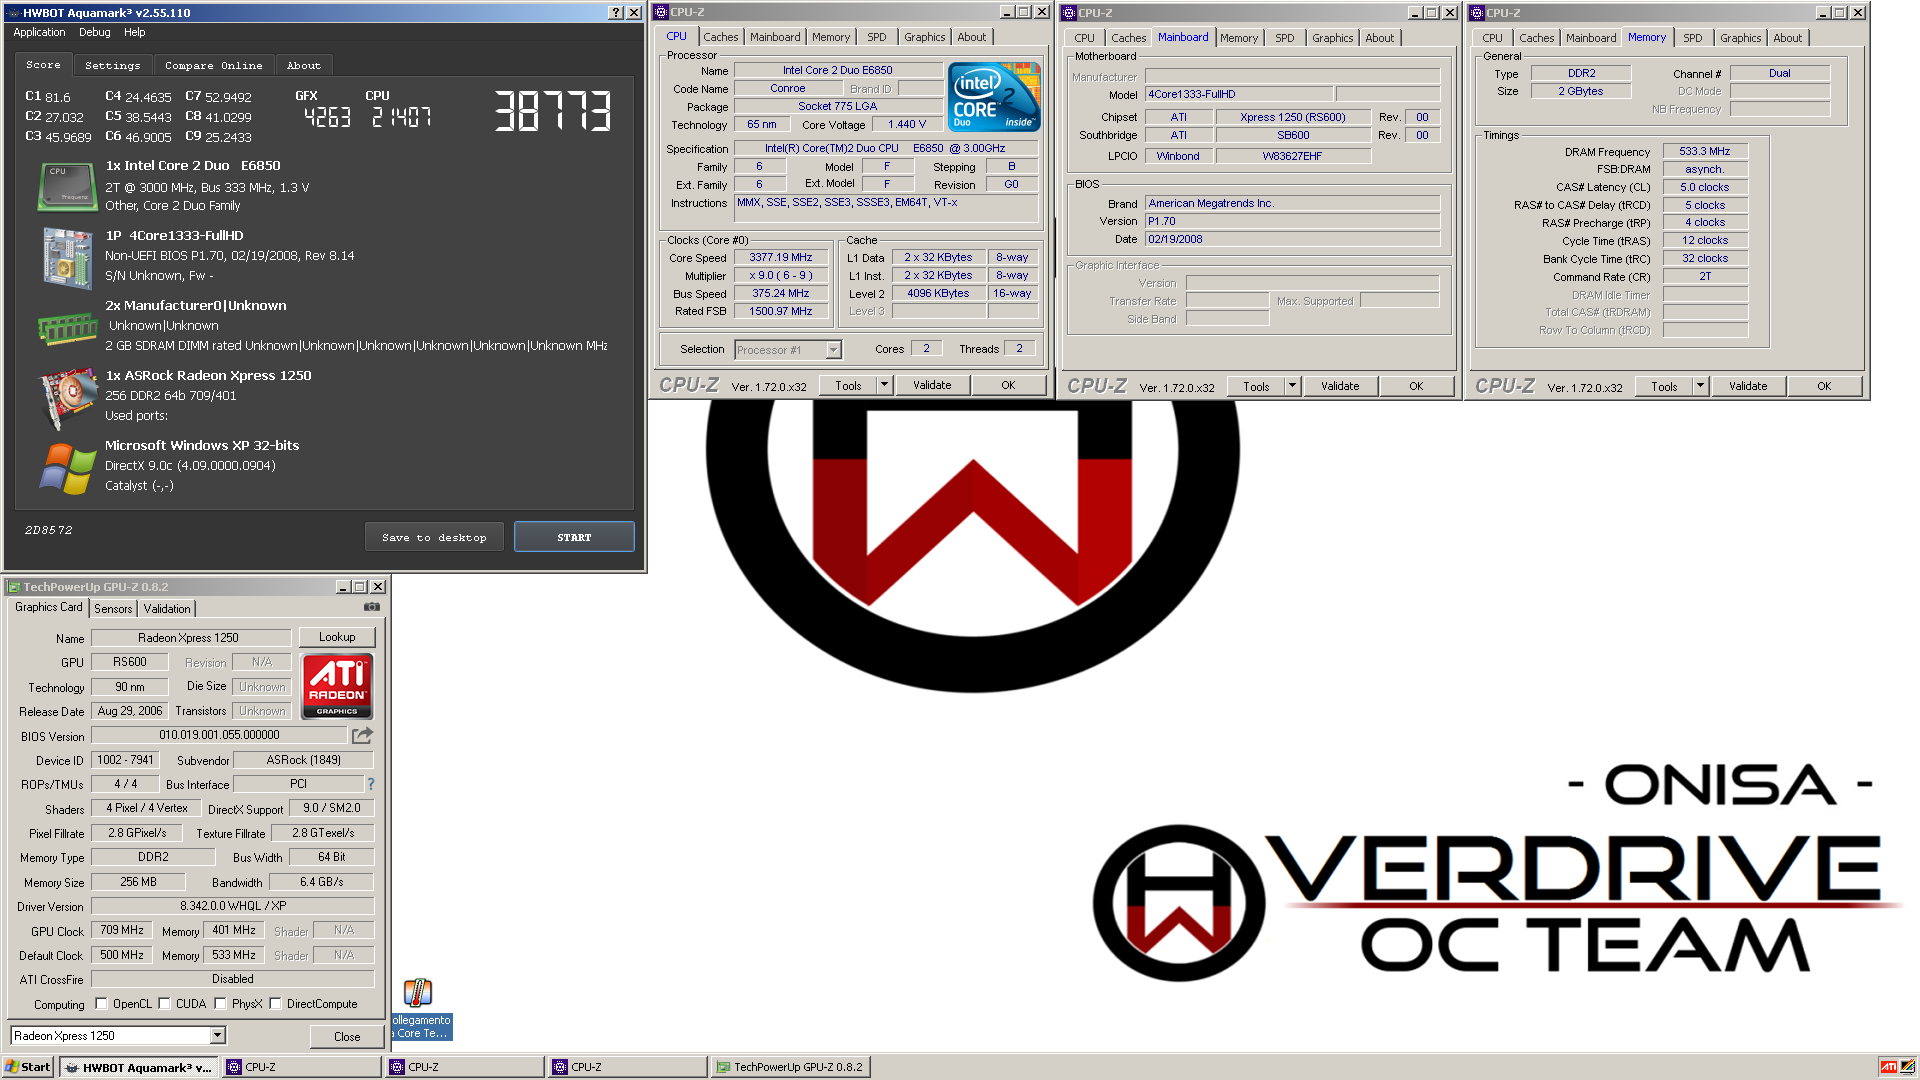The width and height of the screenshot is (1920, 1080).
Task: Click the Score tab in Aquamark
Action: pyautogui.click(x=43, y=64)
